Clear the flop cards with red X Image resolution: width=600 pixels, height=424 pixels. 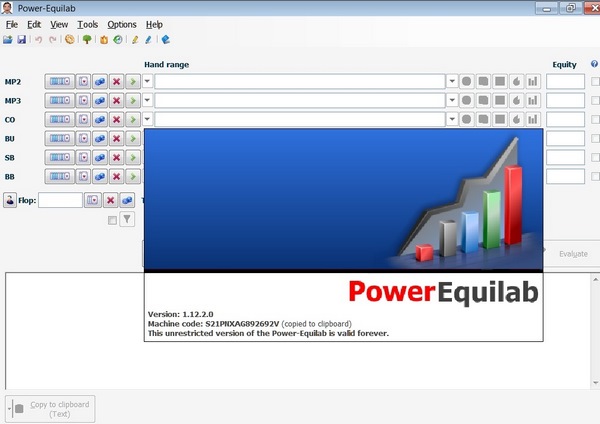click(111, 200)
